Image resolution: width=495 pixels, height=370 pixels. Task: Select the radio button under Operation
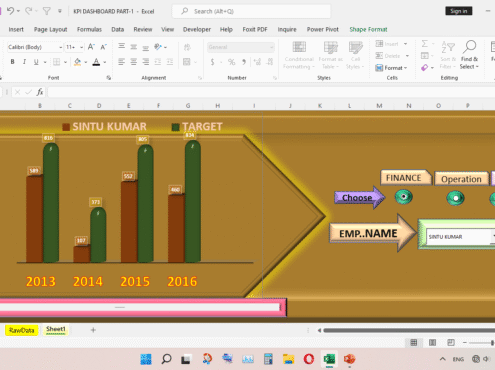tap(455, 198)
